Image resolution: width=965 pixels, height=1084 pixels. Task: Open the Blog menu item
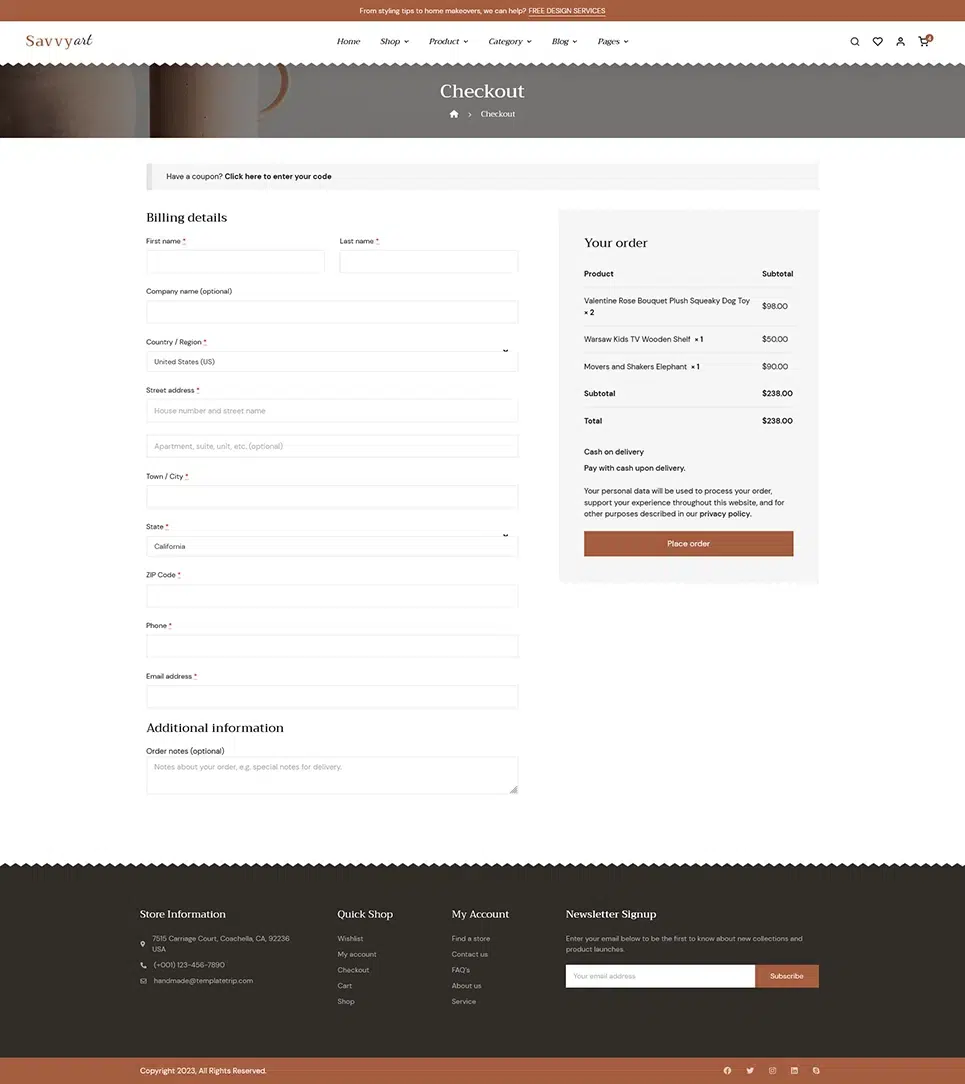(x=564, y=42)
